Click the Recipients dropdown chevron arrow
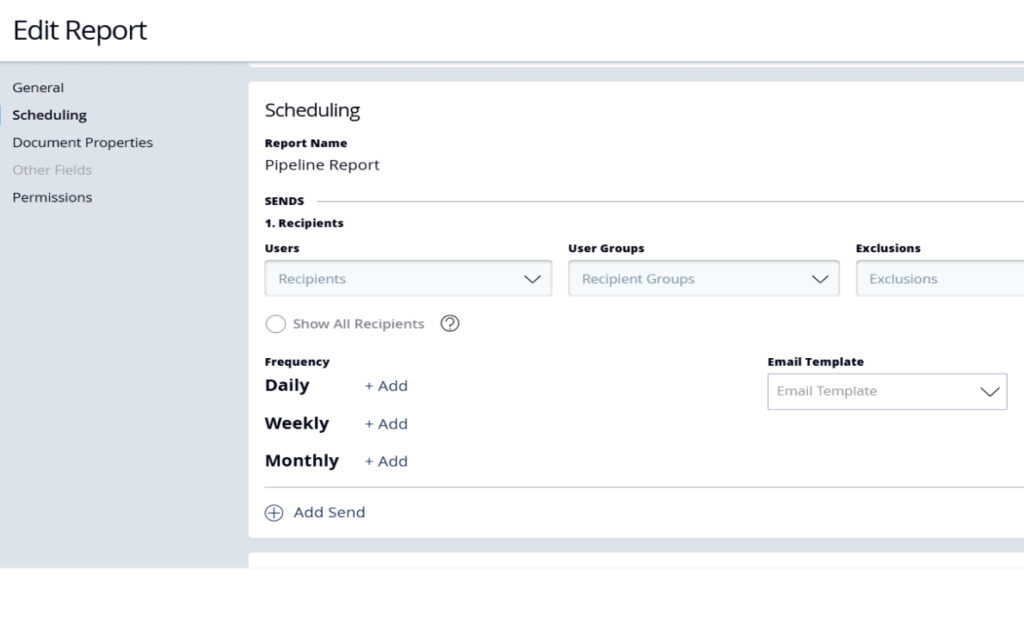This screenshot has height=637, width=1024. pos(532,279)
